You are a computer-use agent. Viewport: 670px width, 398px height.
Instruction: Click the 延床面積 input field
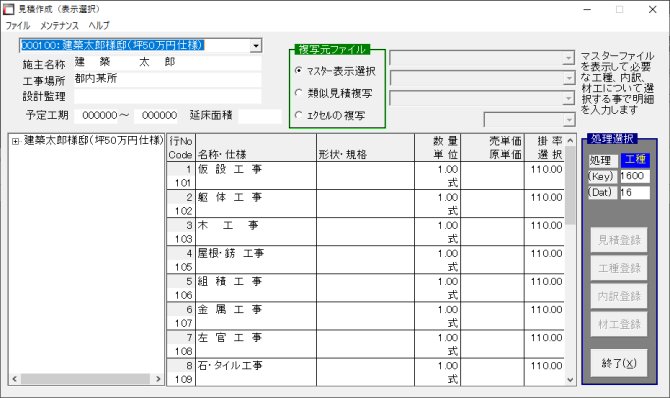pos(259,115)
